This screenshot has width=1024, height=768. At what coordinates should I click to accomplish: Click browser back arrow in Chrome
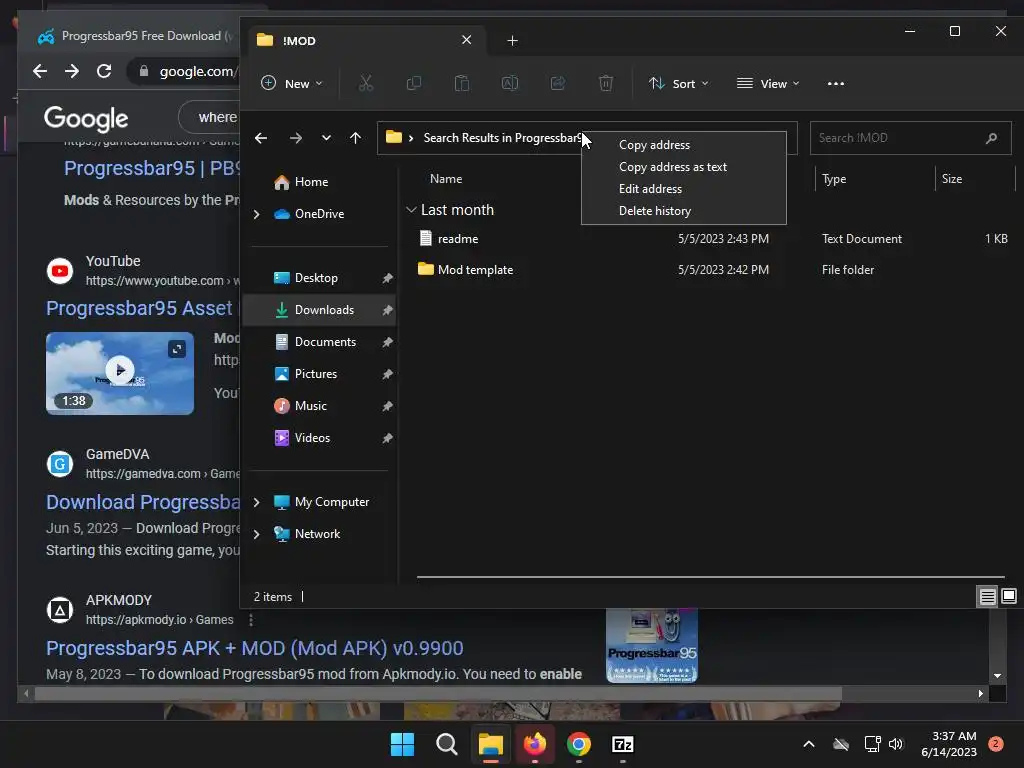(40, 71)
